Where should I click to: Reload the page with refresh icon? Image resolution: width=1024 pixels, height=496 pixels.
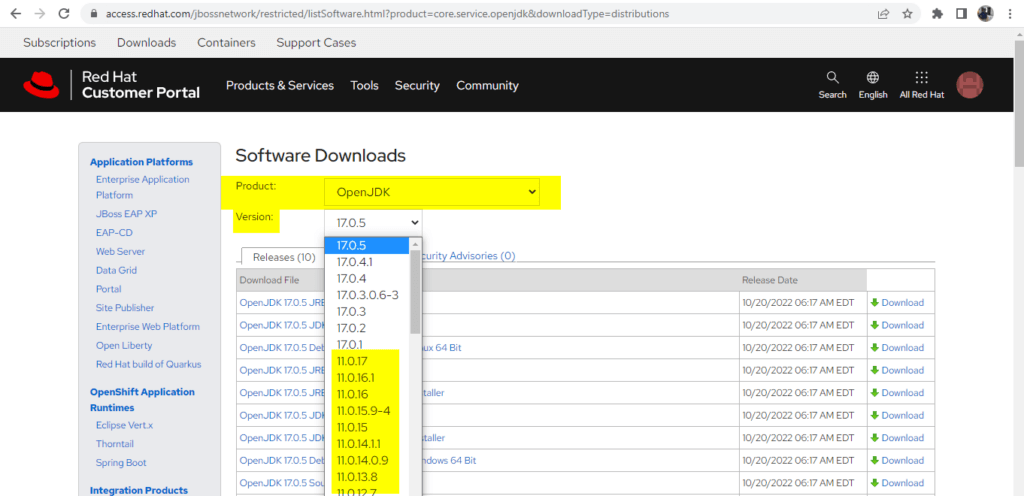[63, 13]
